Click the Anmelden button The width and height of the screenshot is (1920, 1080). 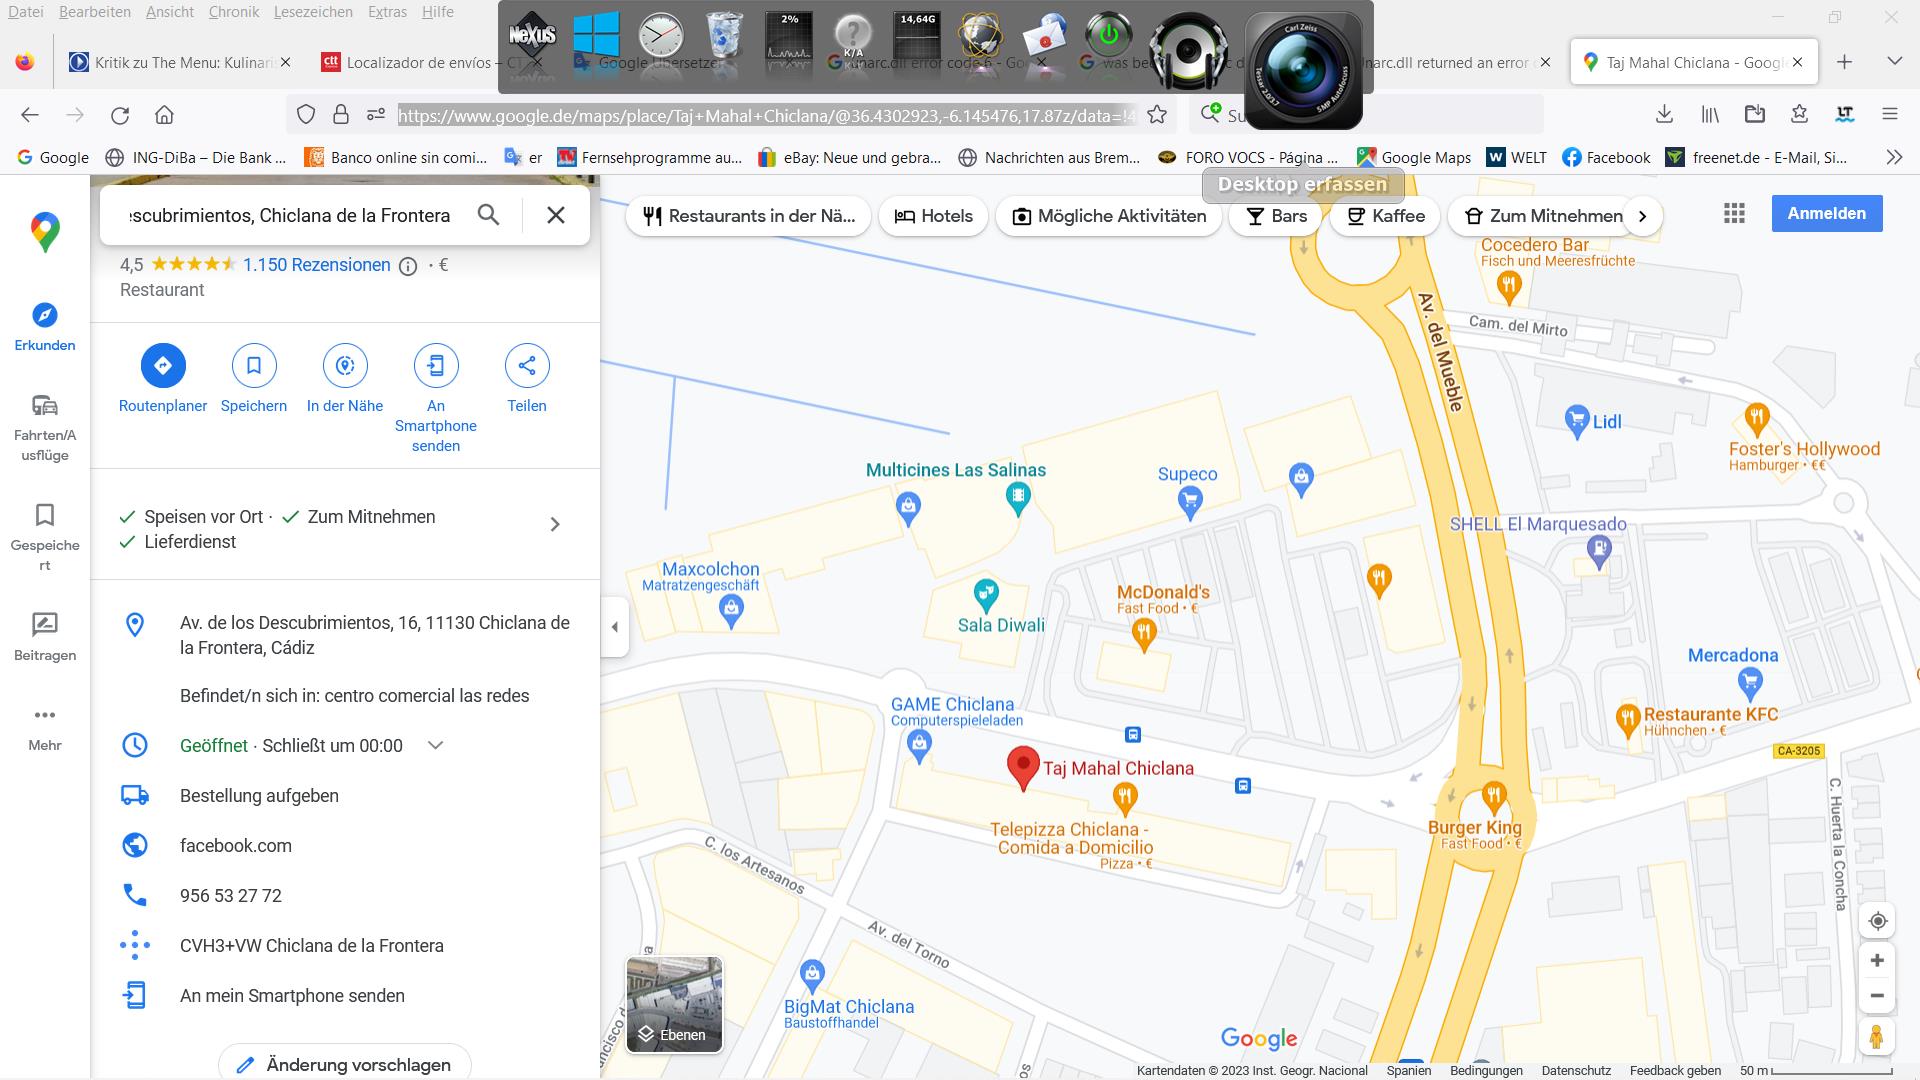pos(1826,213)
